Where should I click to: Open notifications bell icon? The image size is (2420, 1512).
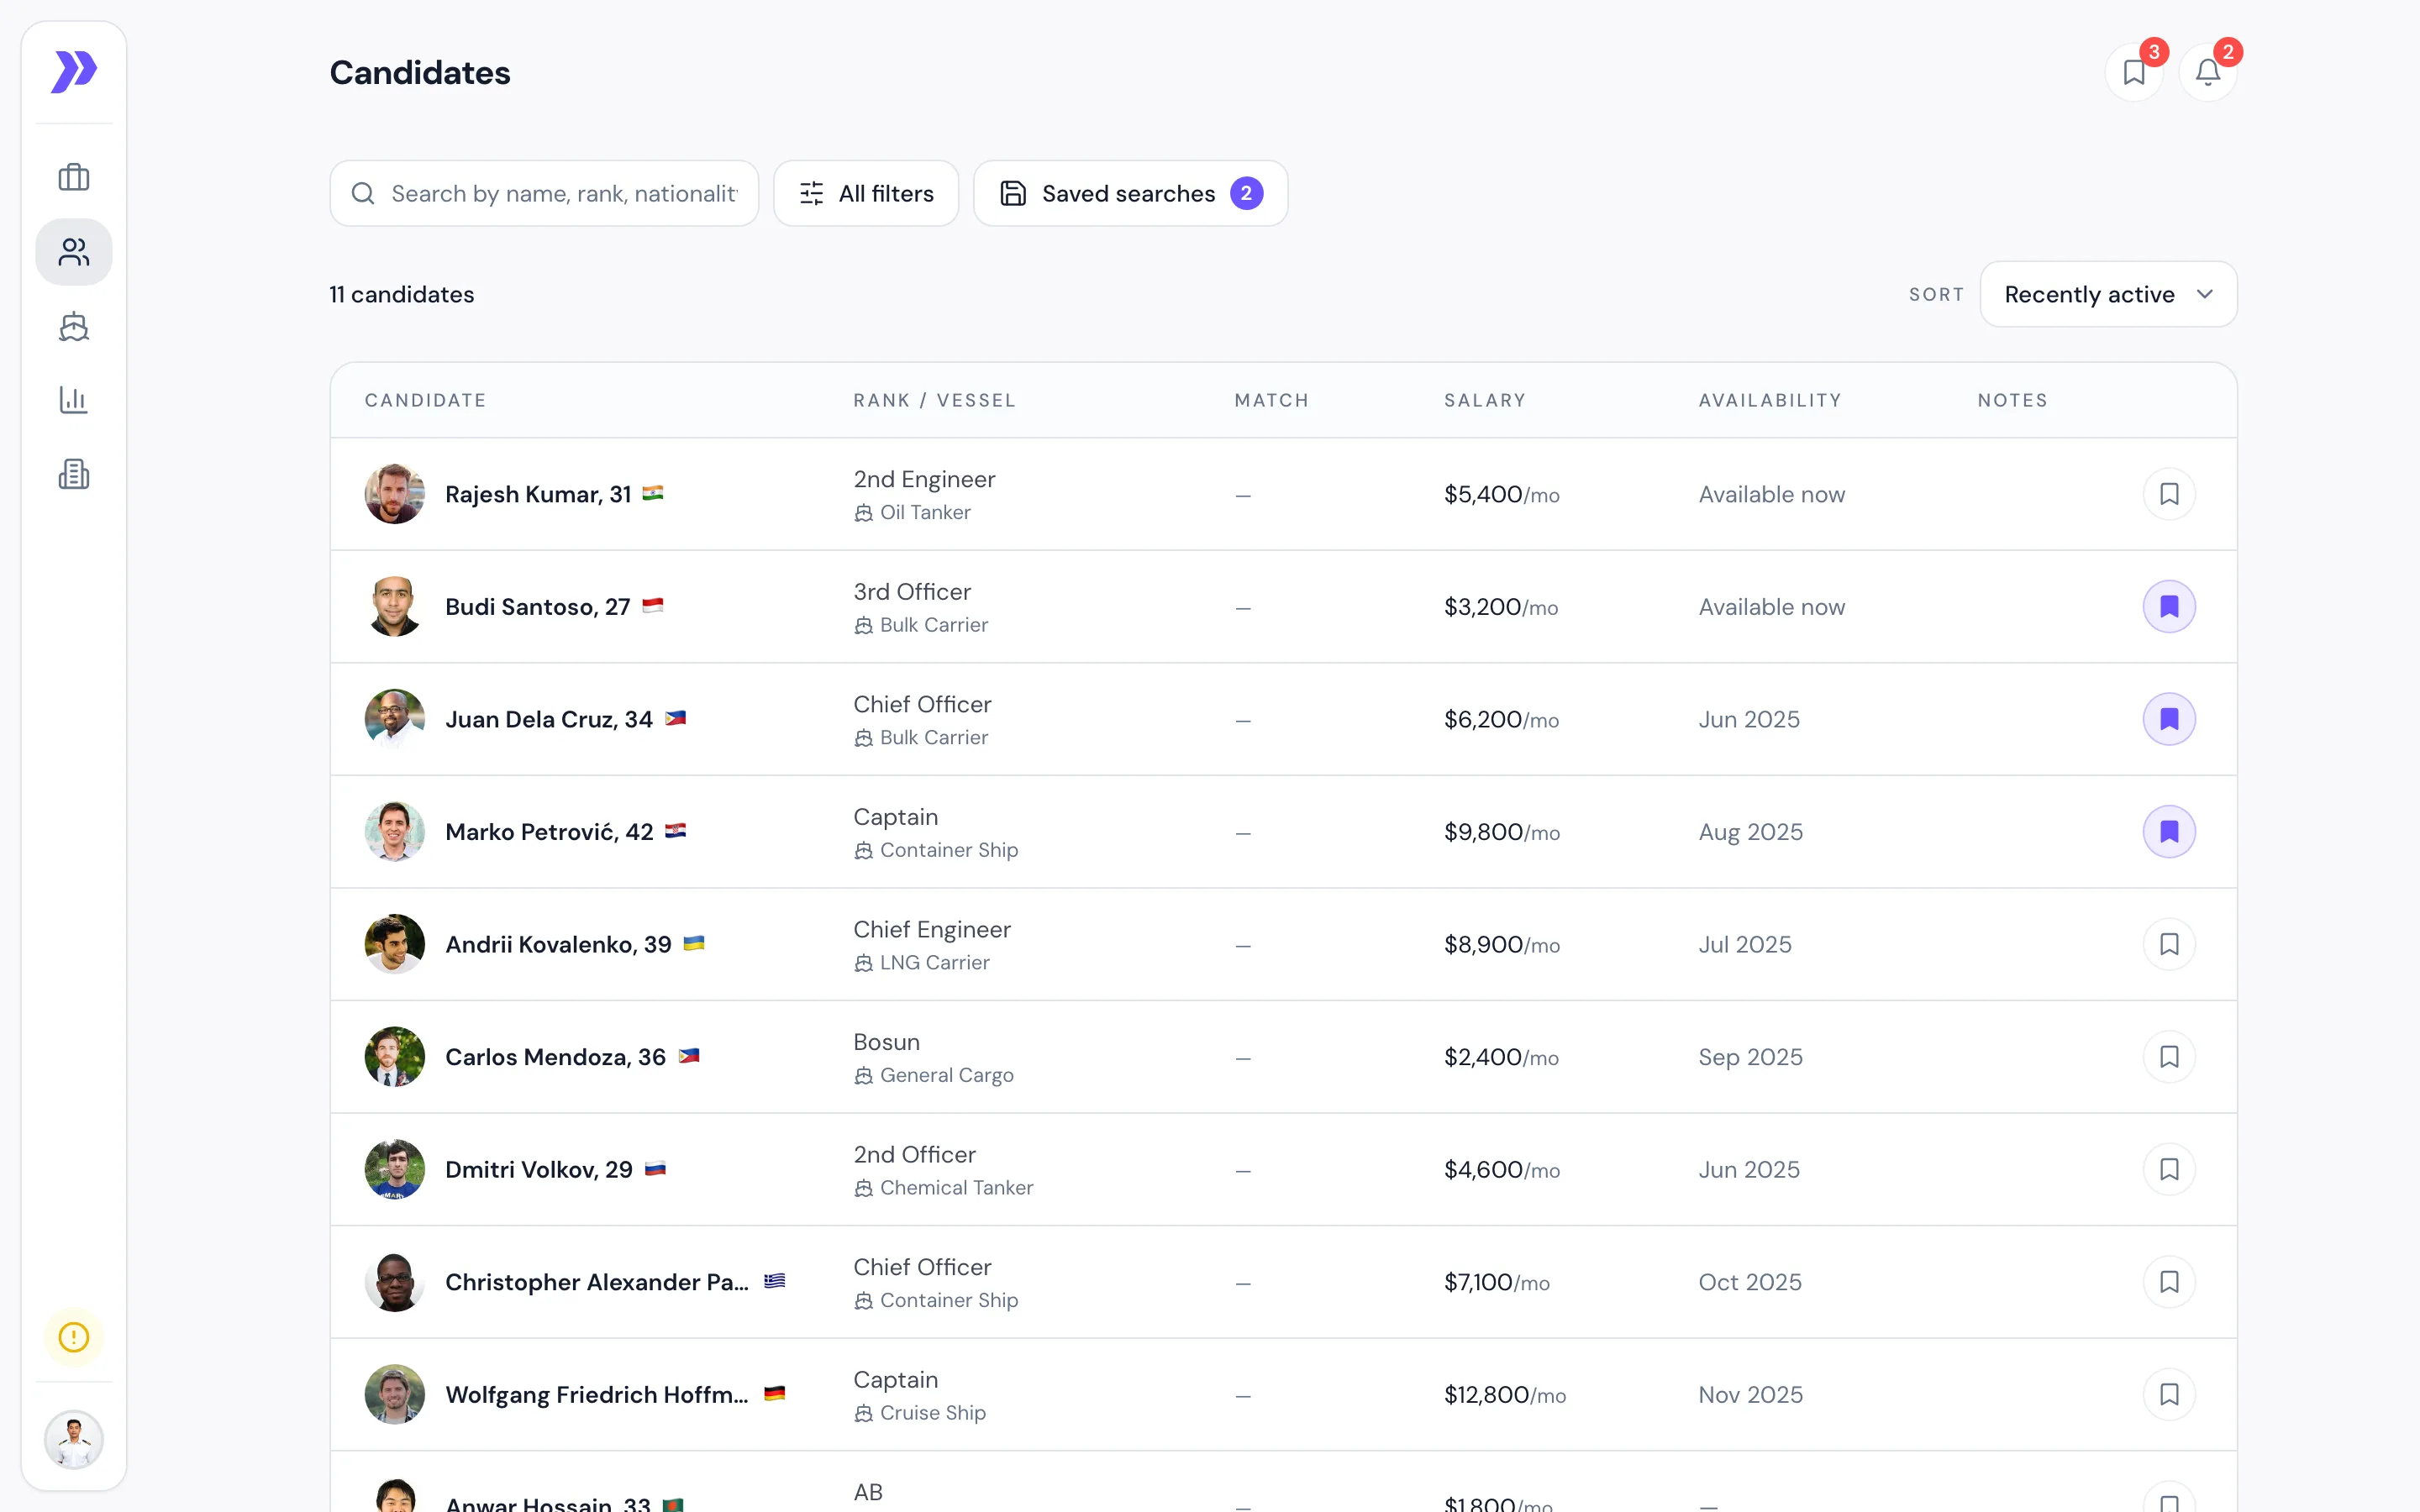(2208, 72)
